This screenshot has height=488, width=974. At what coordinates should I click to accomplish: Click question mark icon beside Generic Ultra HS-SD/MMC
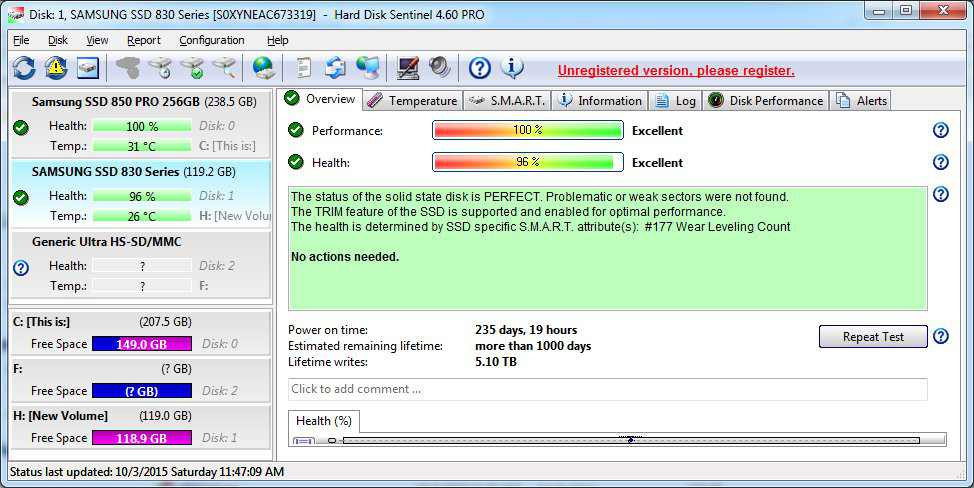coord(20,268)
